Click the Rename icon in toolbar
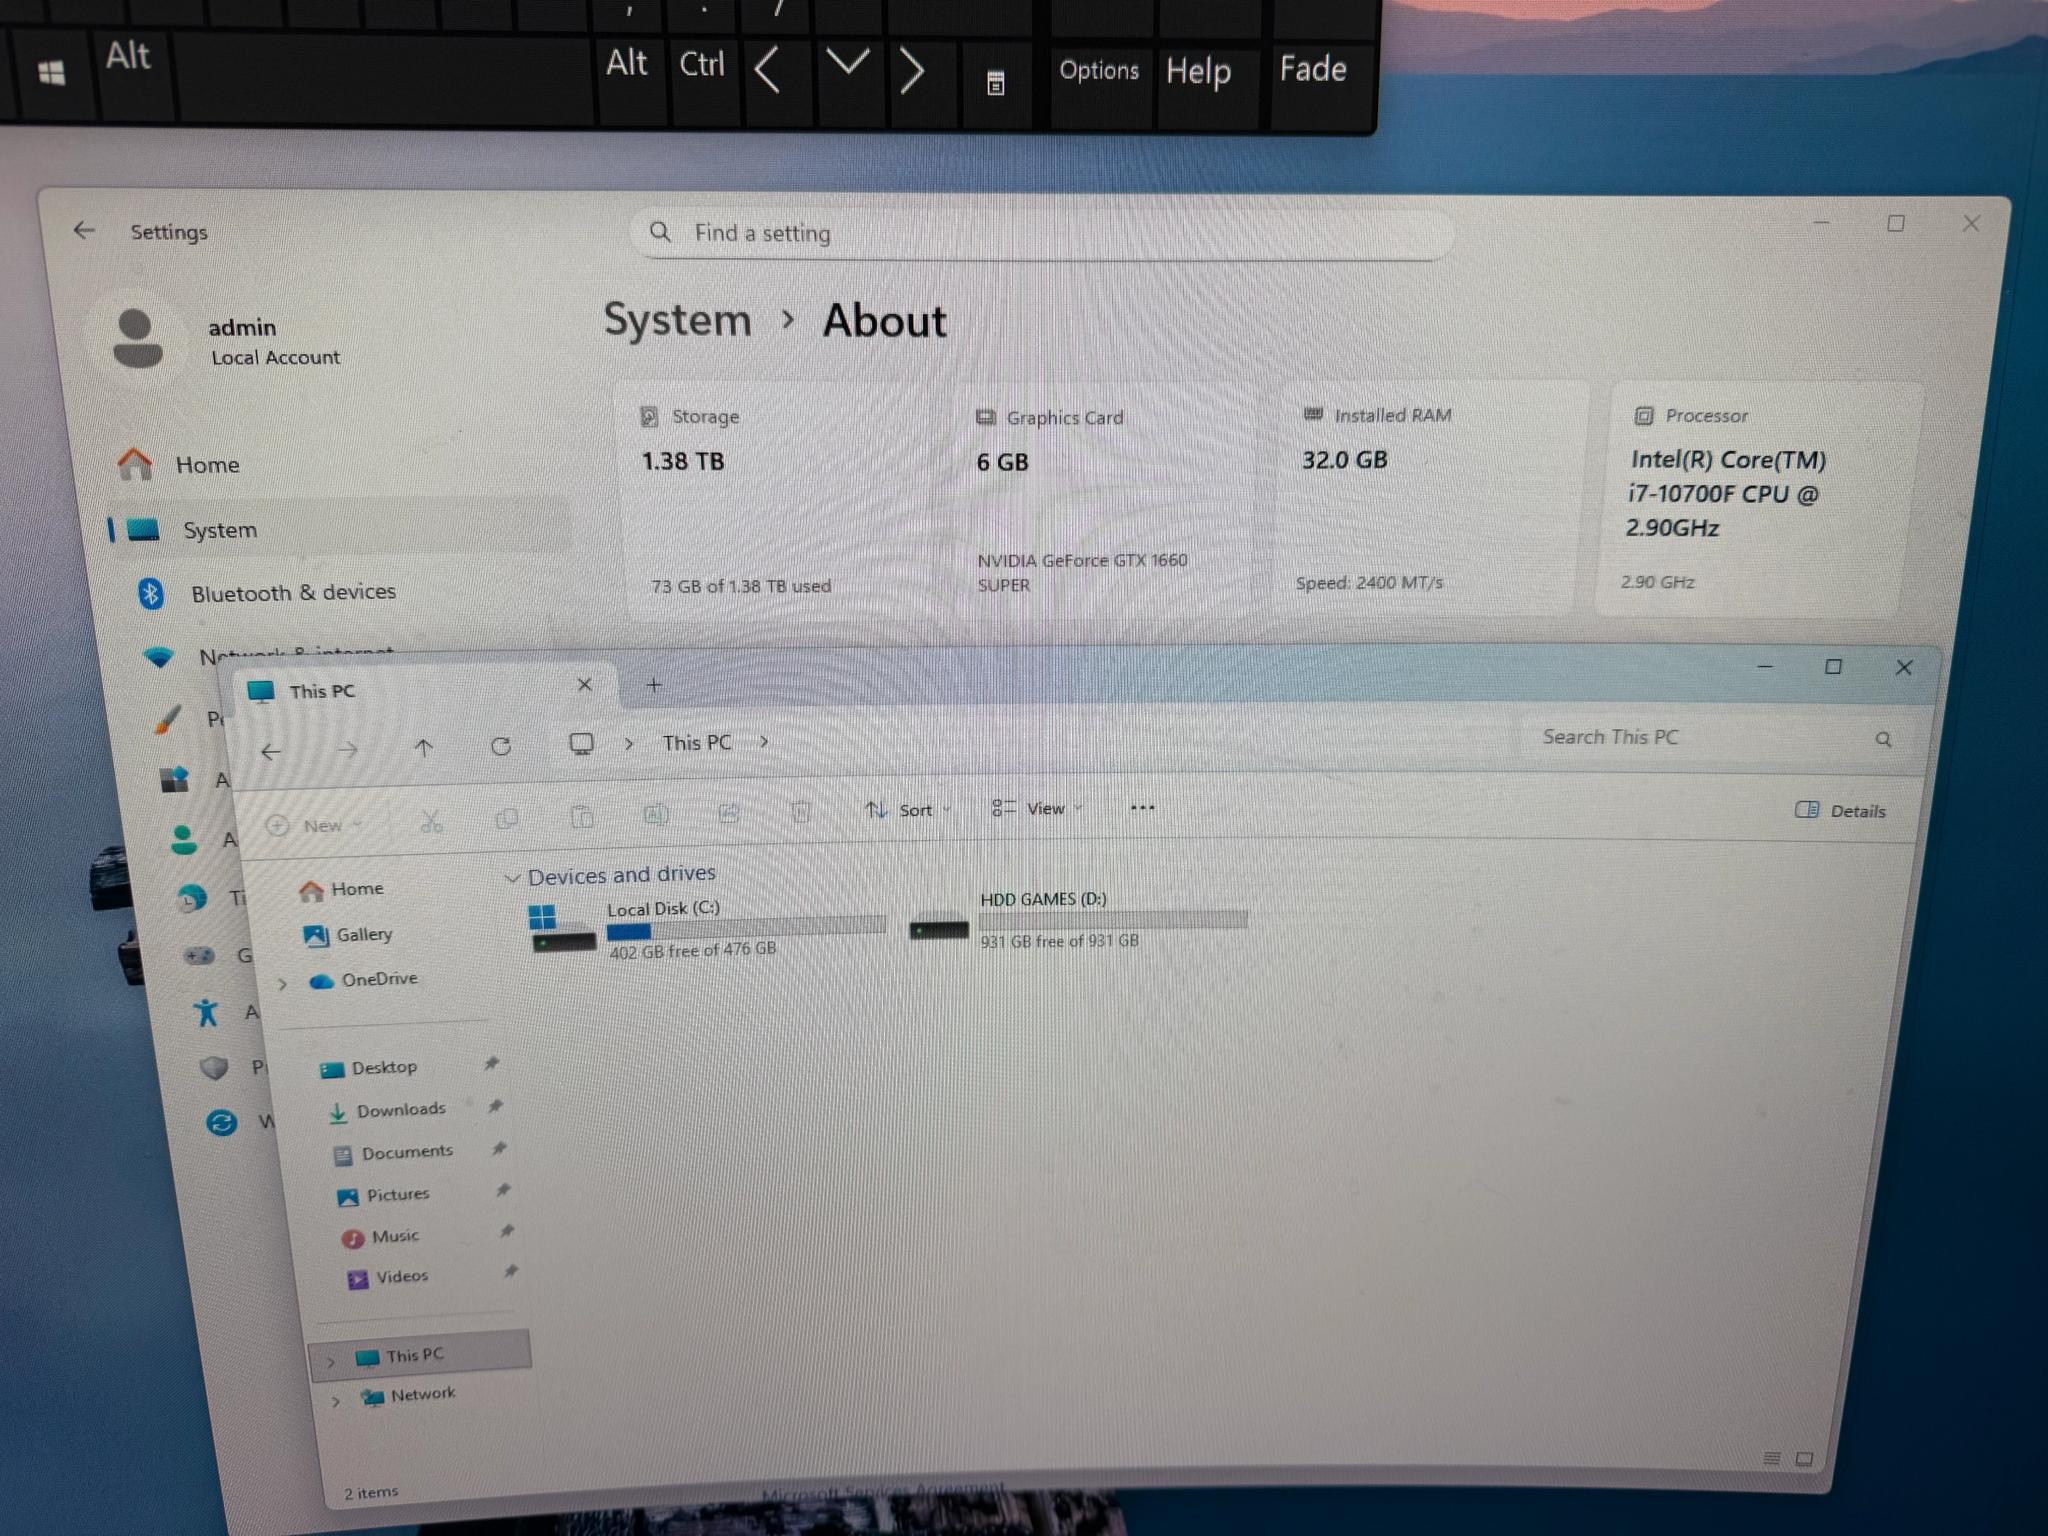Screen dimensions: 2048x1536 (x=656, y=815)
